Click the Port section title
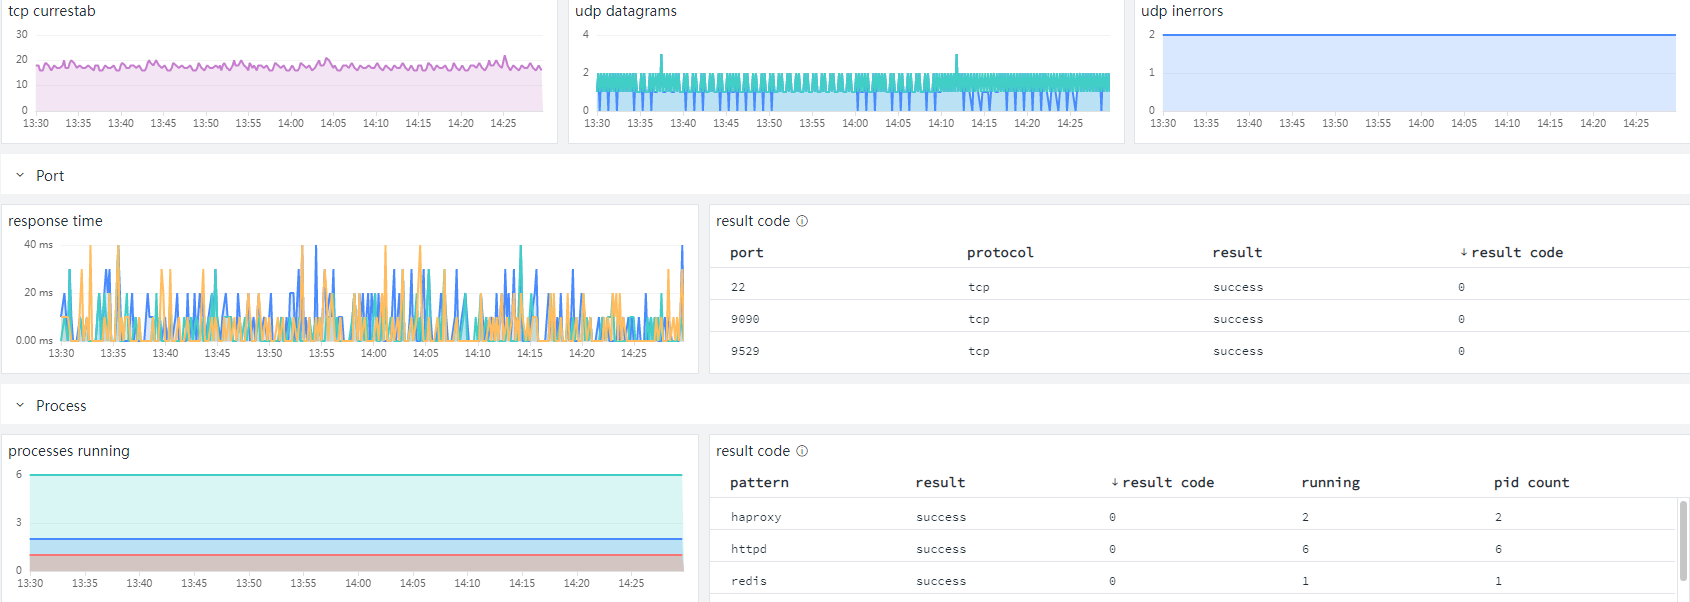This screenshot has width=1690, height=602. 50,176
